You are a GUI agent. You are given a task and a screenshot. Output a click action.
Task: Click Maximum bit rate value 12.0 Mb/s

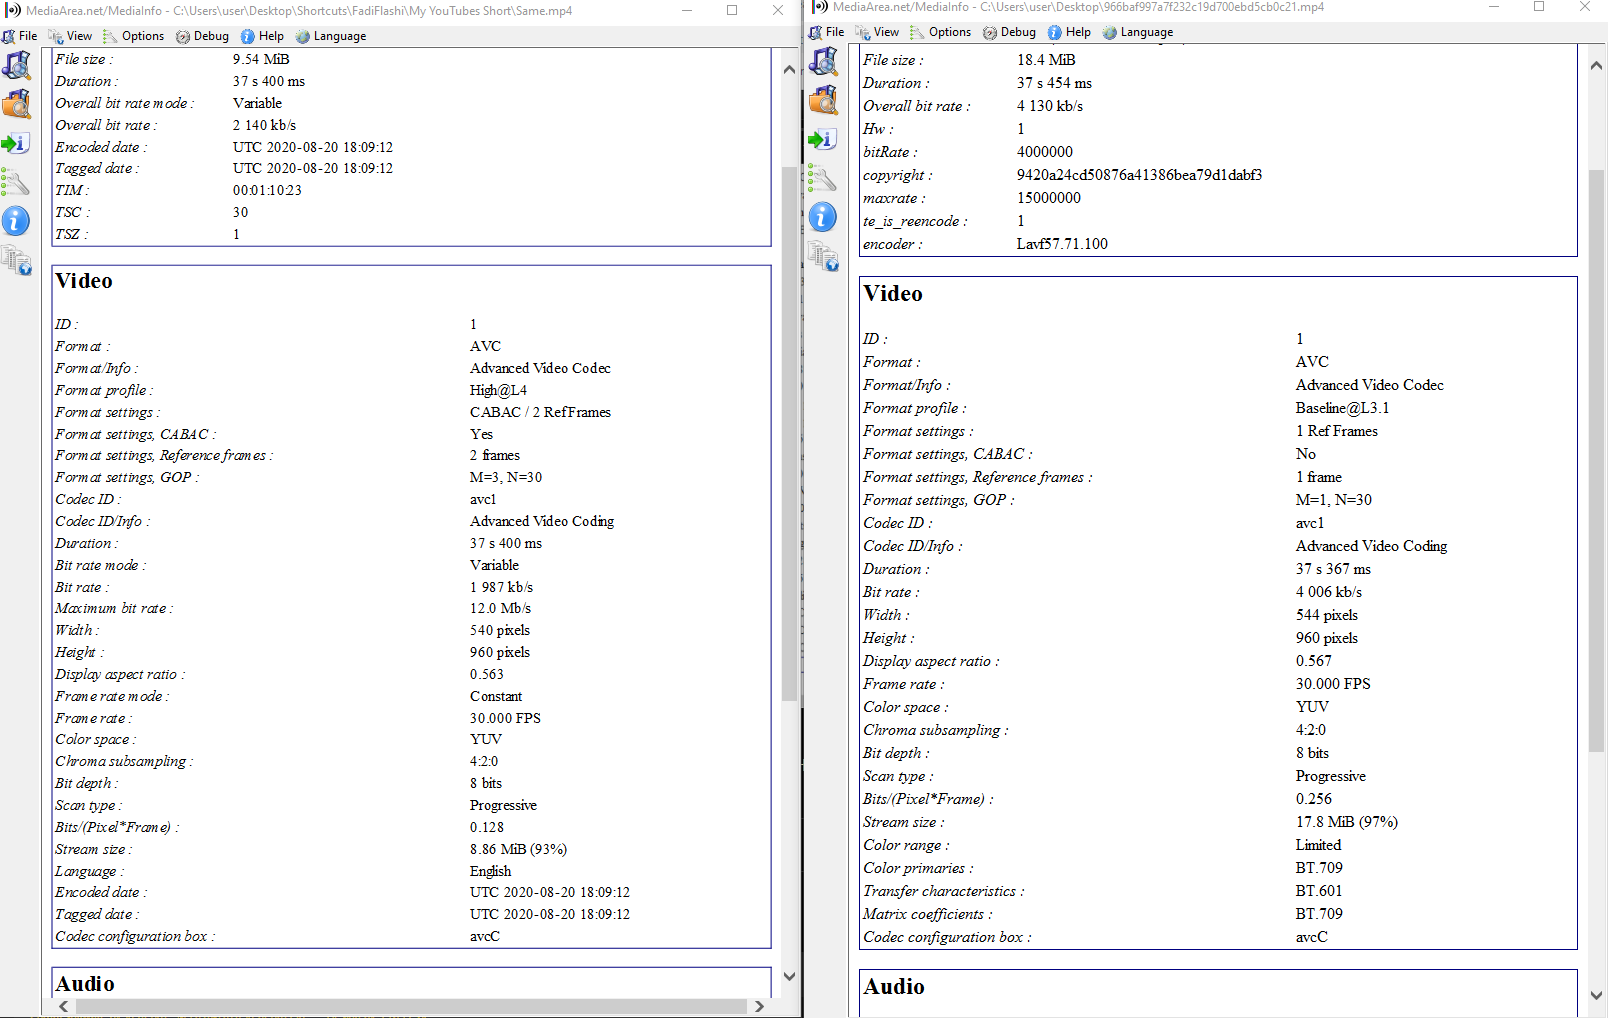point(500,608)
